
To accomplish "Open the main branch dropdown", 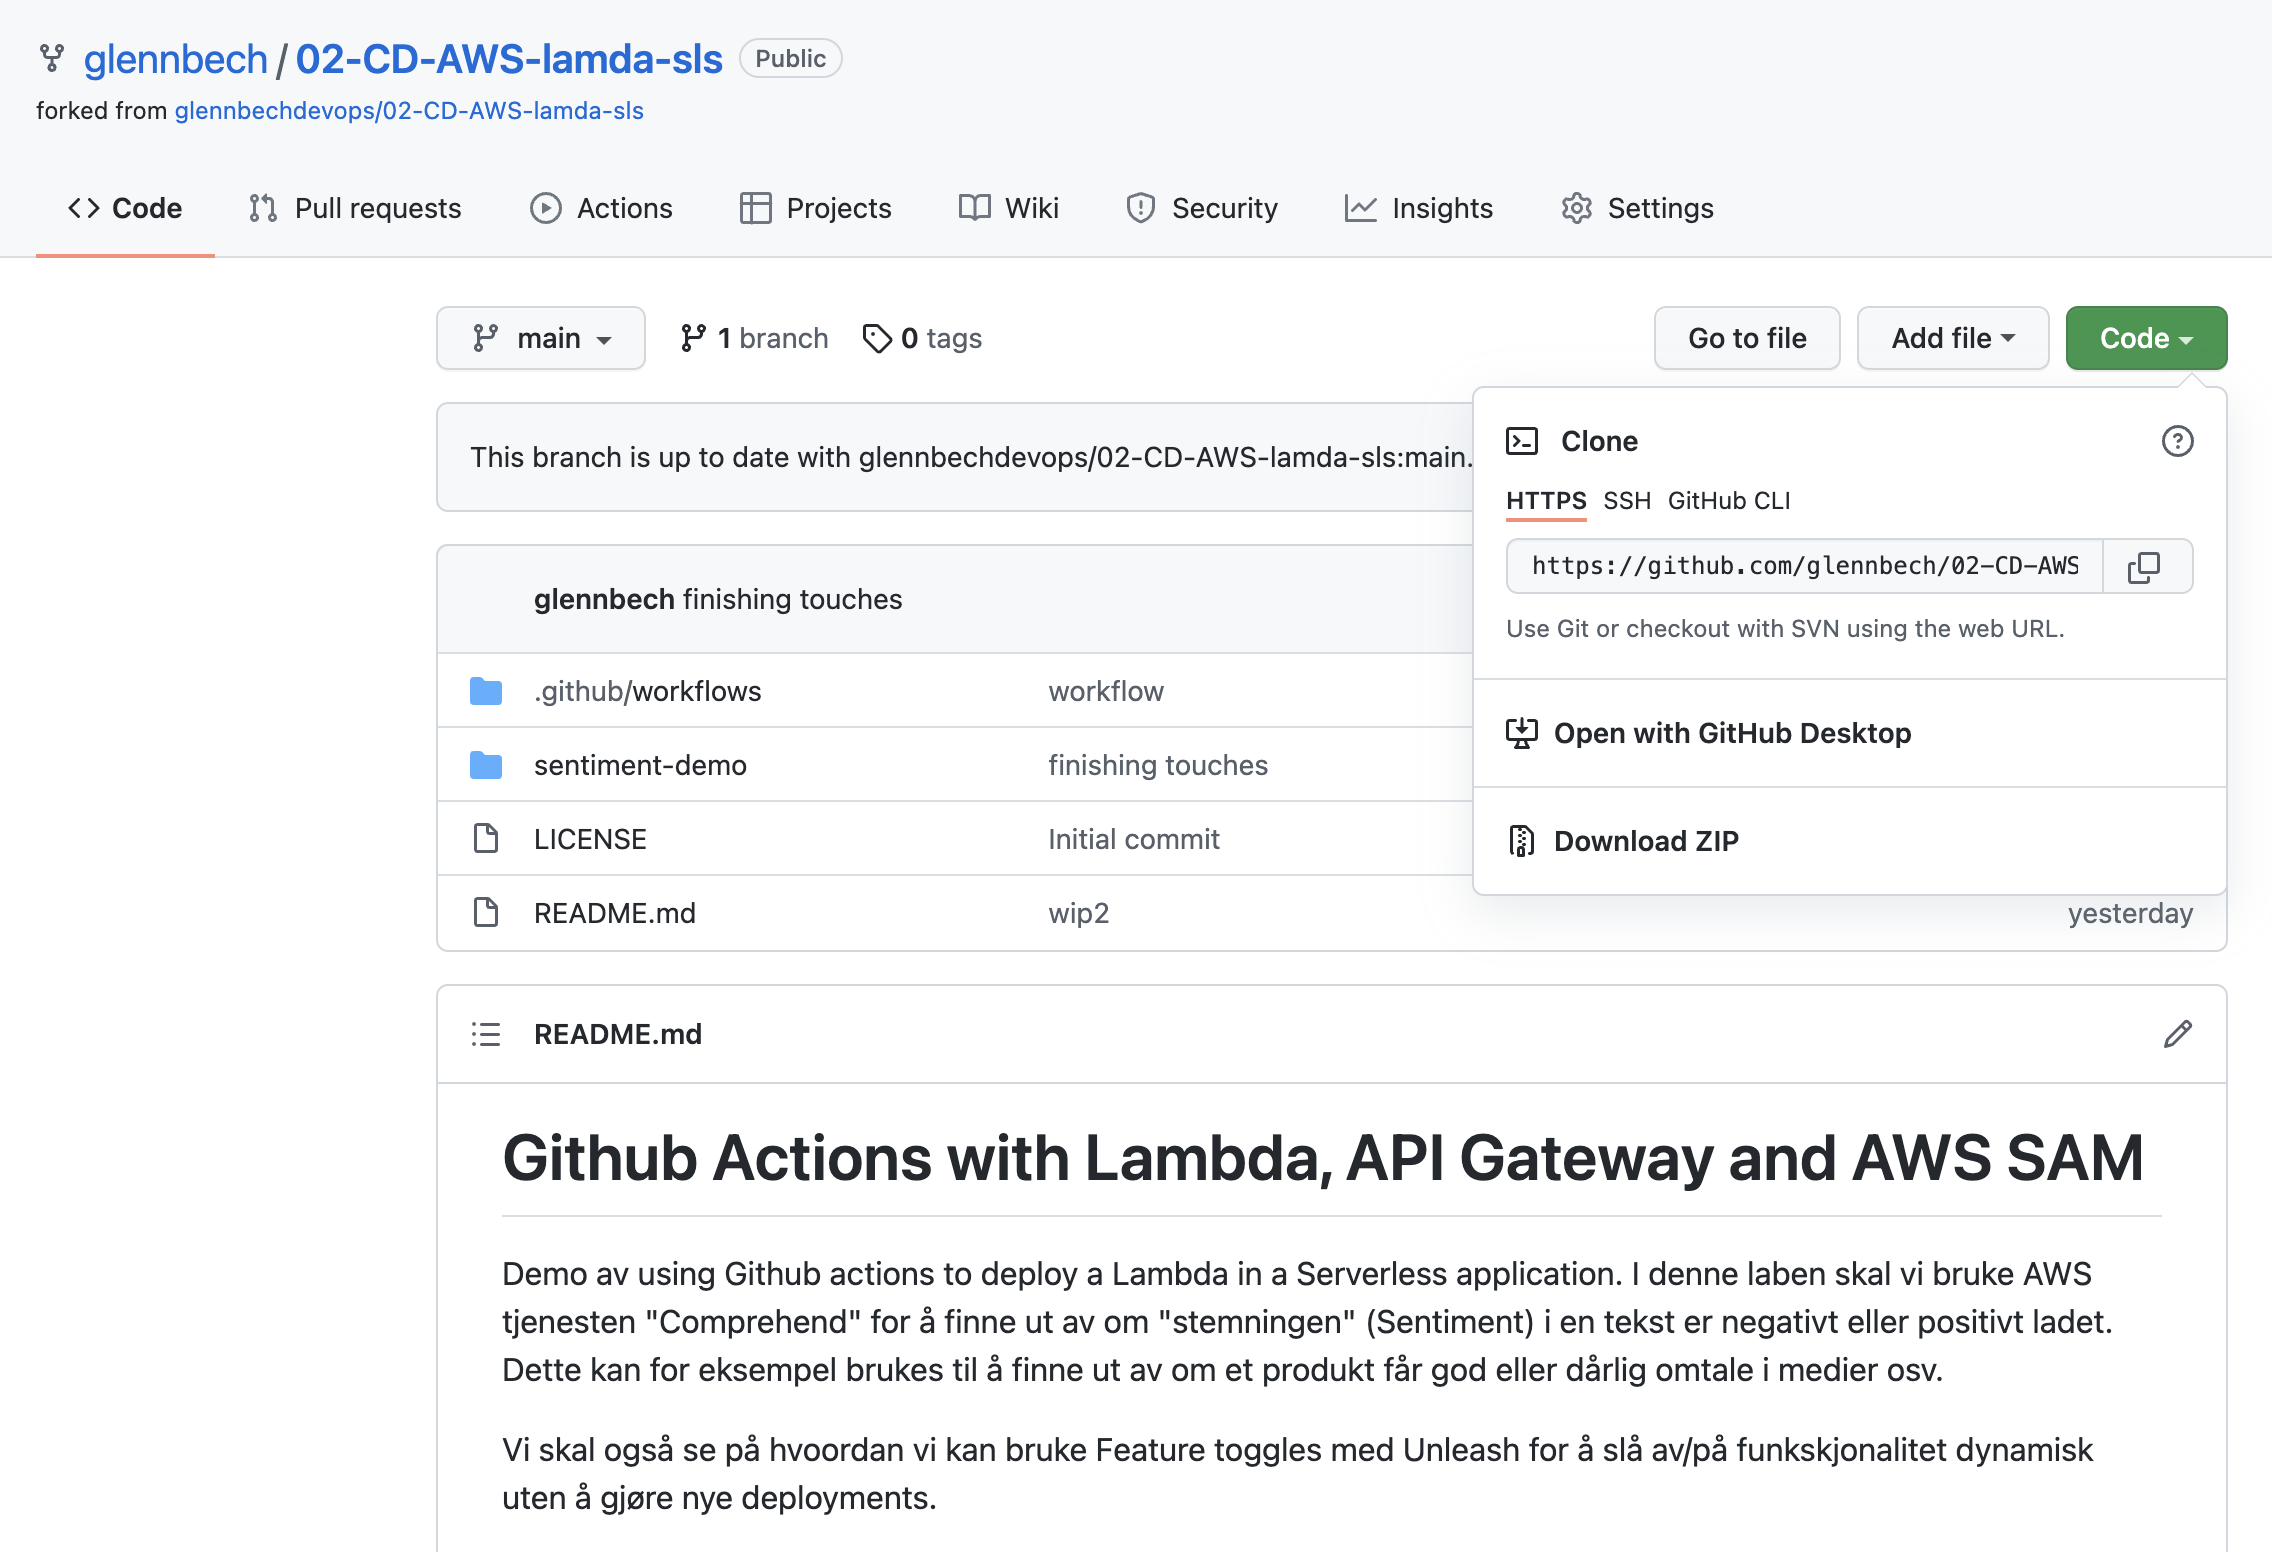I will pos(541,339).
